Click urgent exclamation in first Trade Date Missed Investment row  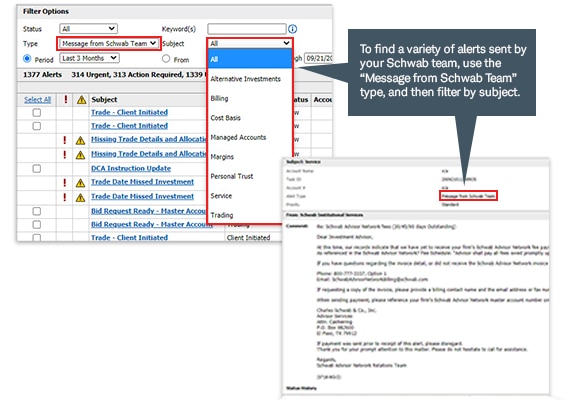tap(65, 182)
